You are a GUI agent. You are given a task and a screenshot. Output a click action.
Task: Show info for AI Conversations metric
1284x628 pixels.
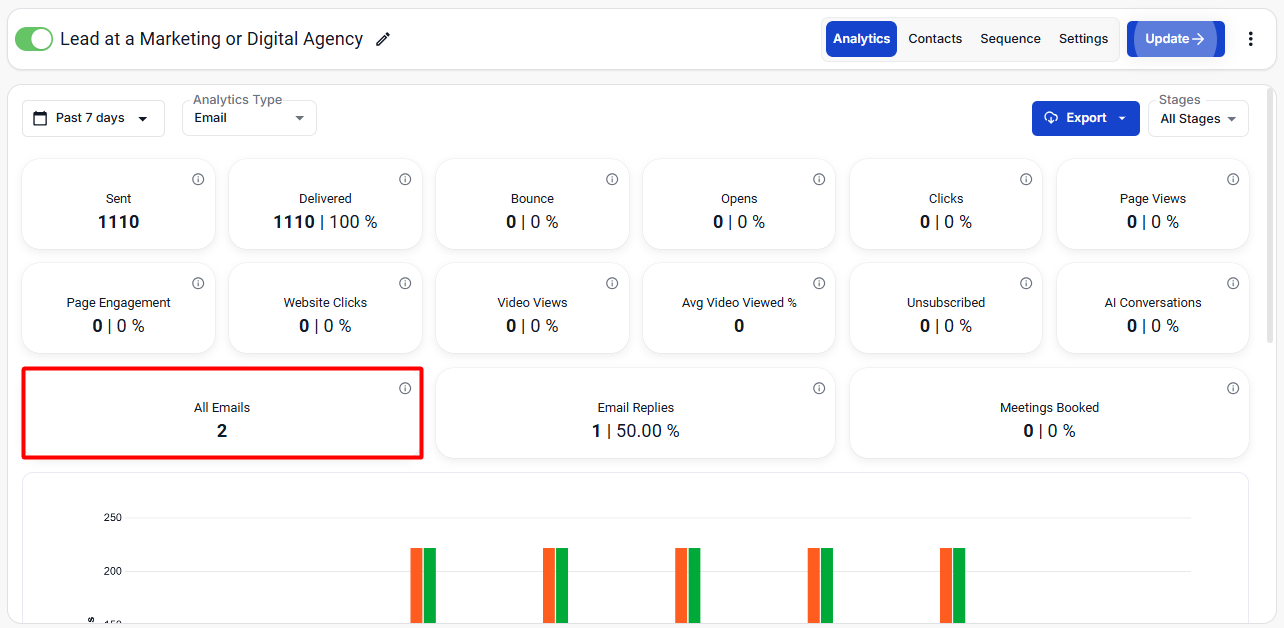tap(1233, 283)
